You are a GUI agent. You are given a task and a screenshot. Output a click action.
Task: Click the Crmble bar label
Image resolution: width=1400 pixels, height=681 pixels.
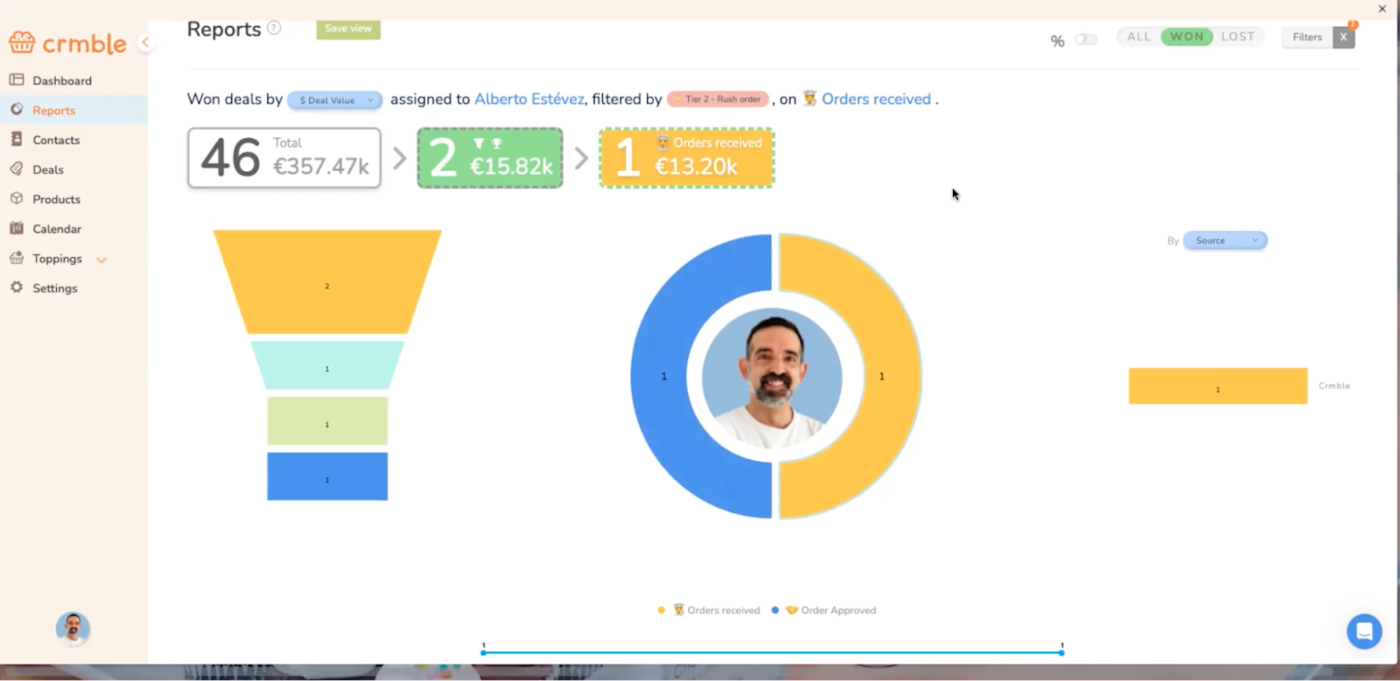1334,386
